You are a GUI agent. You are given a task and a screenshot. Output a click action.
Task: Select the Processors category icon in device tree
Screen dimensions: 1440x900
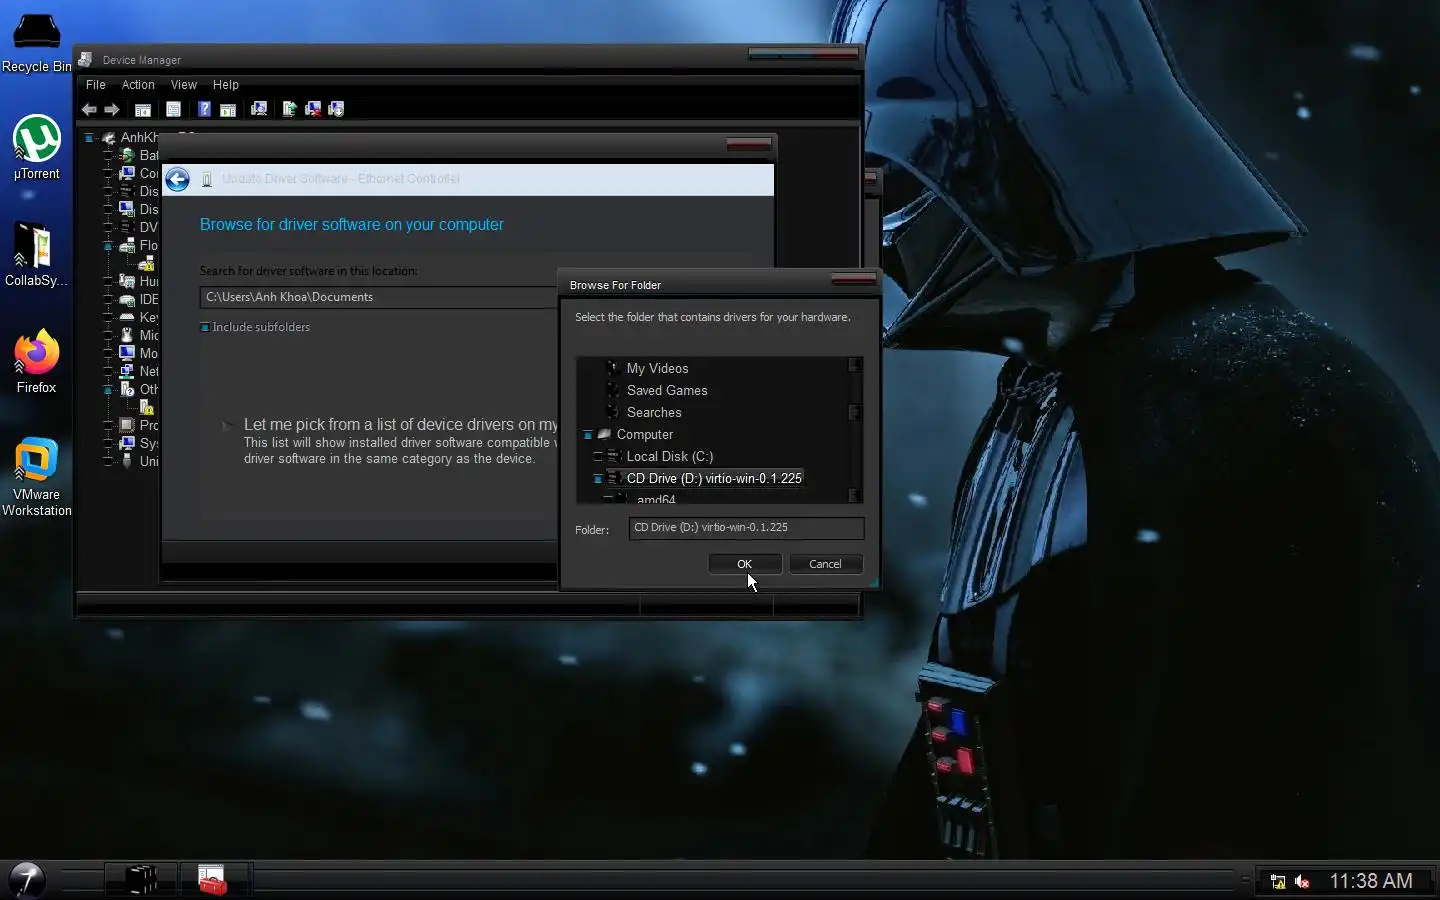click(127, 425)
